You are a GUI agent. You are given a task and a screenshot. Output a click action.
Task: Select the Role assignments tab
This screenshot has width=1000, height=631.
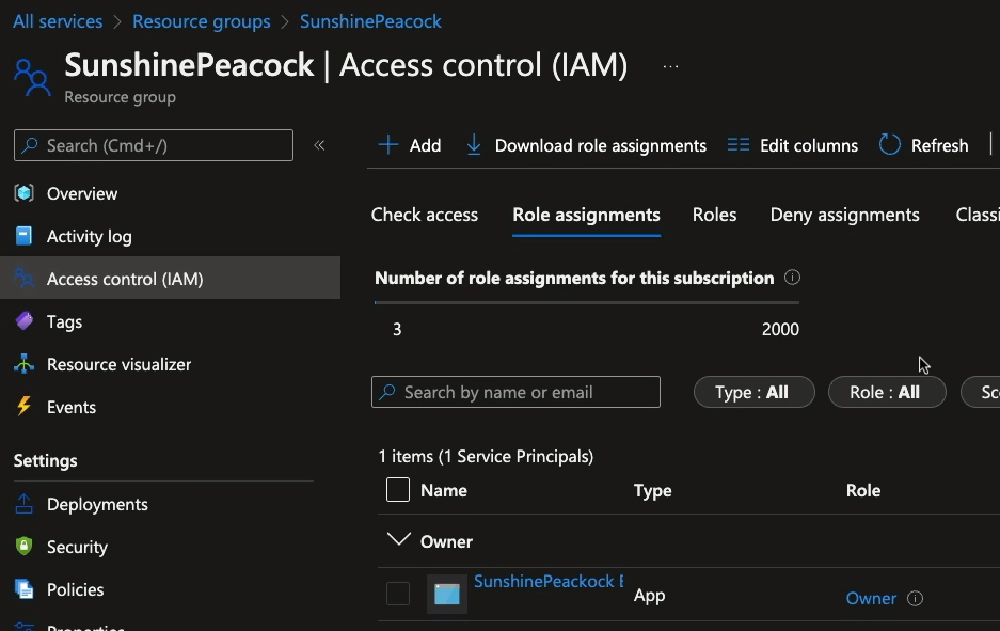[x=586, y=215]
